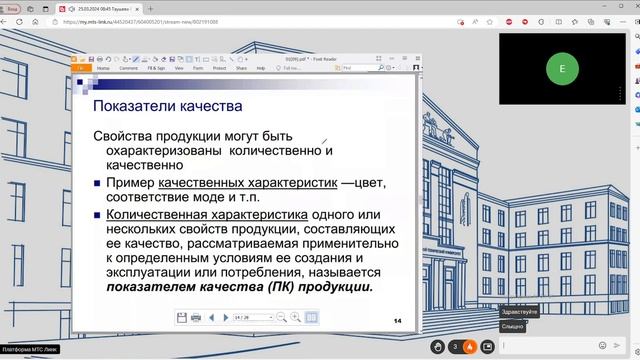Click the Foxit quick-access Save icon
The image size is (640, 360).
91,60
